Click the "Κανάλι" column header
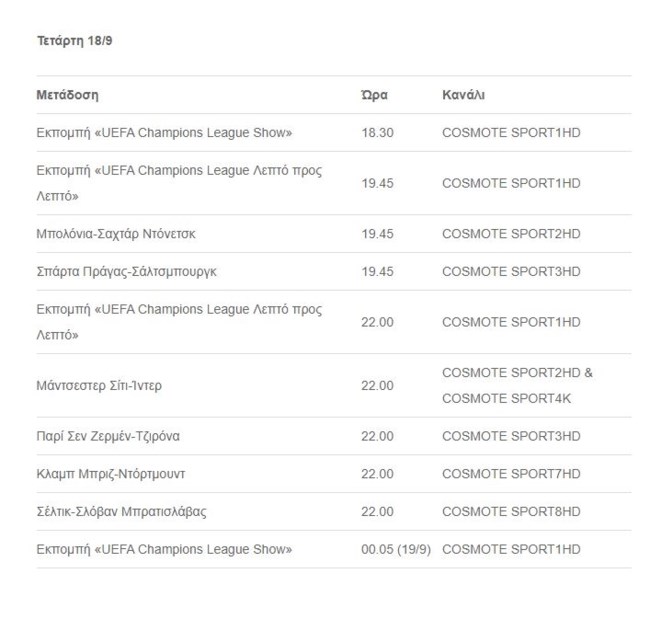This screenshot has width=650, height=619. pos(463,95)
